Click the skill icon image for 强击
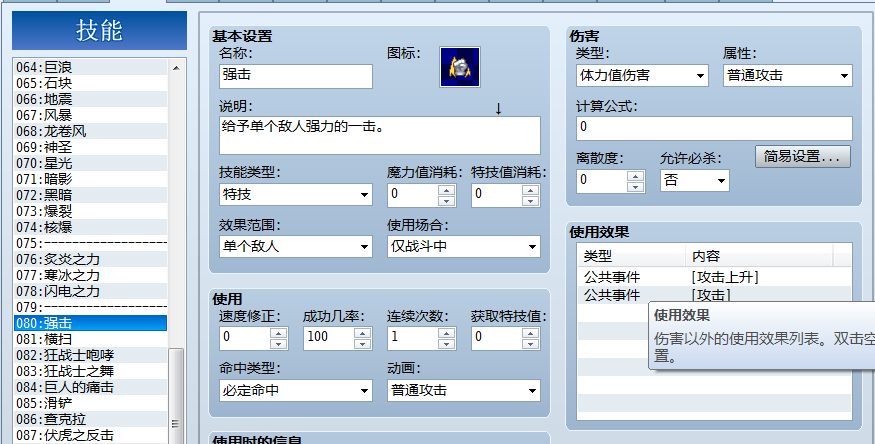This screenshot has height=444, width=875. coord(460,67)
